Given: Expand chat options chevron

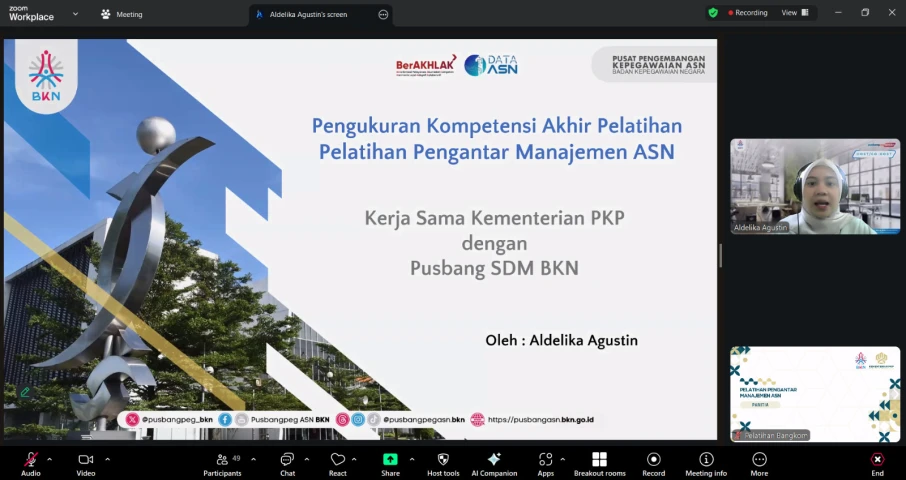Looking at the screenshot, I should [306, 460].
